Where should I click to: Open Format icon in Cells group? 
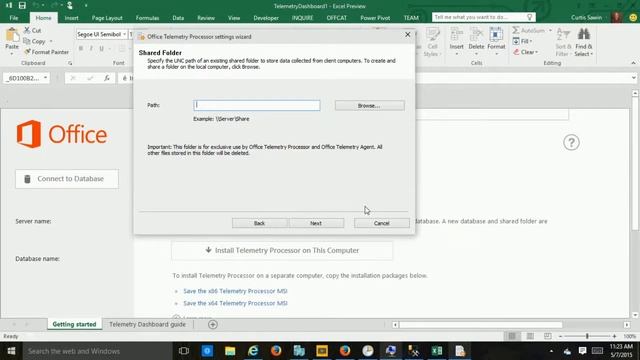pyautogui.click(x=496, y=34)
